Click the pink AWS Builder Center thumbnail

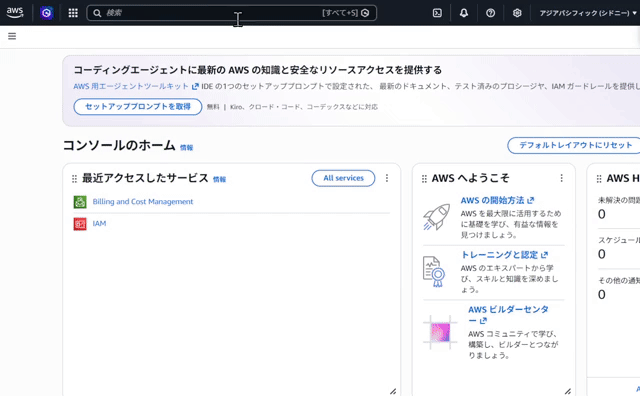point(440,332)
